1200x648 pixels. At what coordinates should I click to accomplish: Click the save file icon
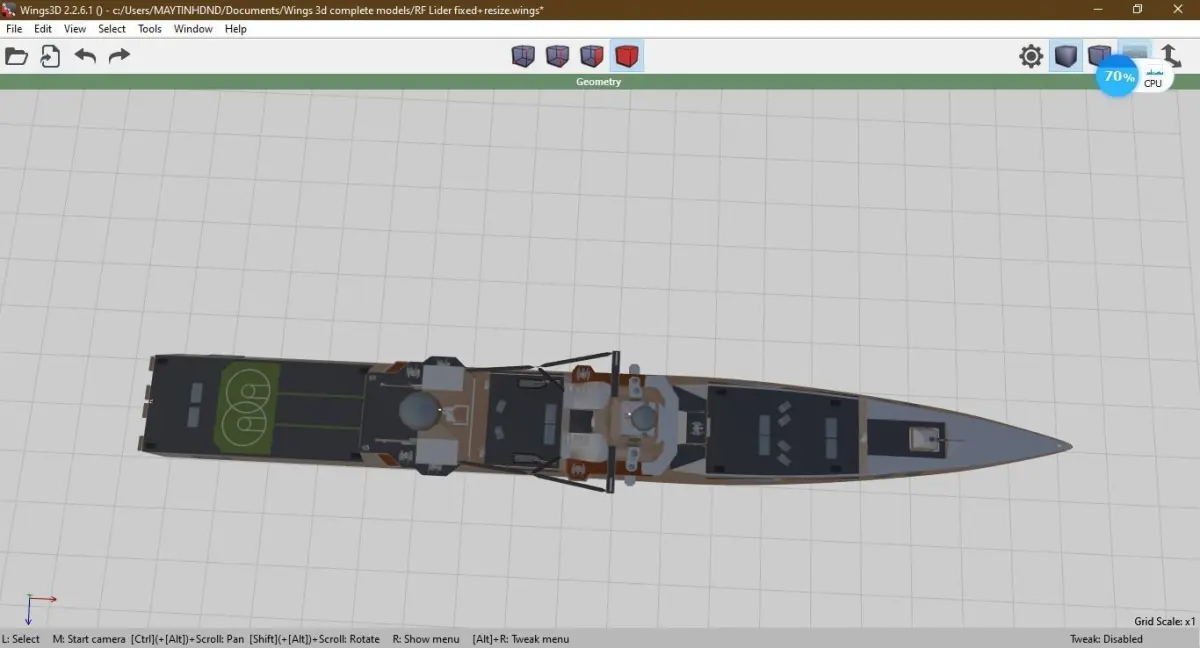(x=50, y=56)
